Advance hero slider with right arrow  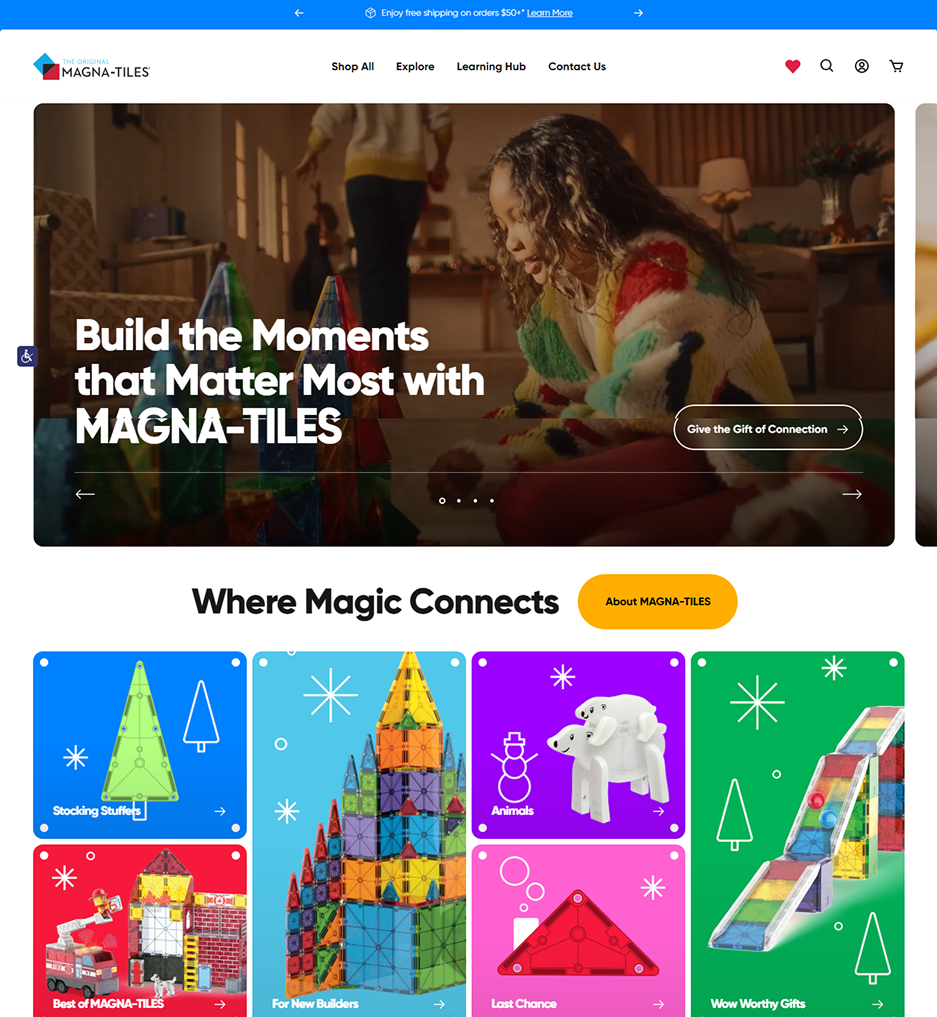tap(851, 494)
